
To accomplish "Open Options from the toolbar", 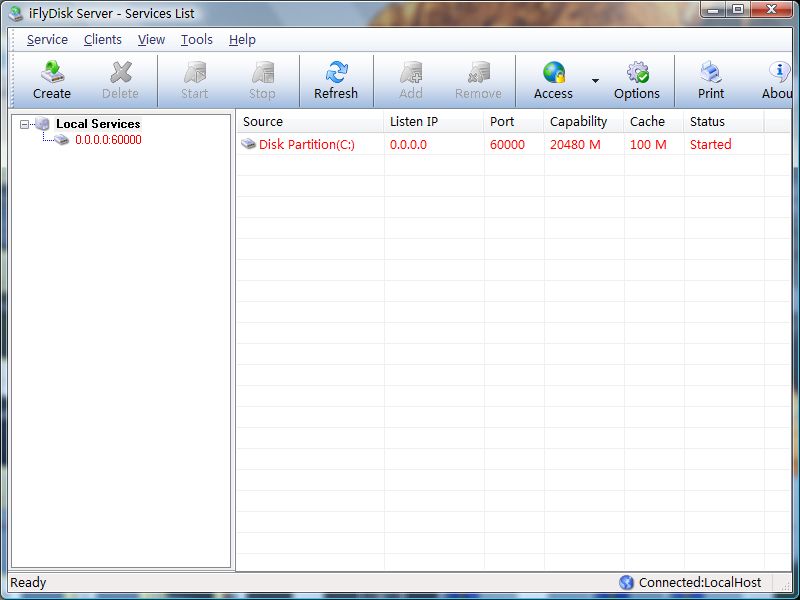I will click(637, 73).
